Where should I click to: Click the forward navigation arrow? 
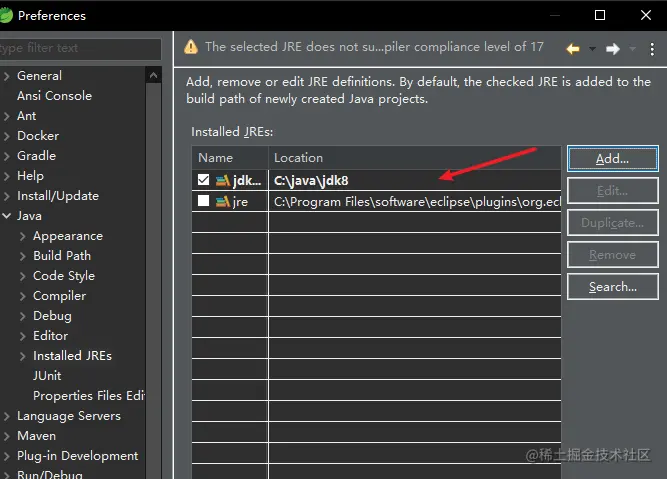(x=613, y=49)
